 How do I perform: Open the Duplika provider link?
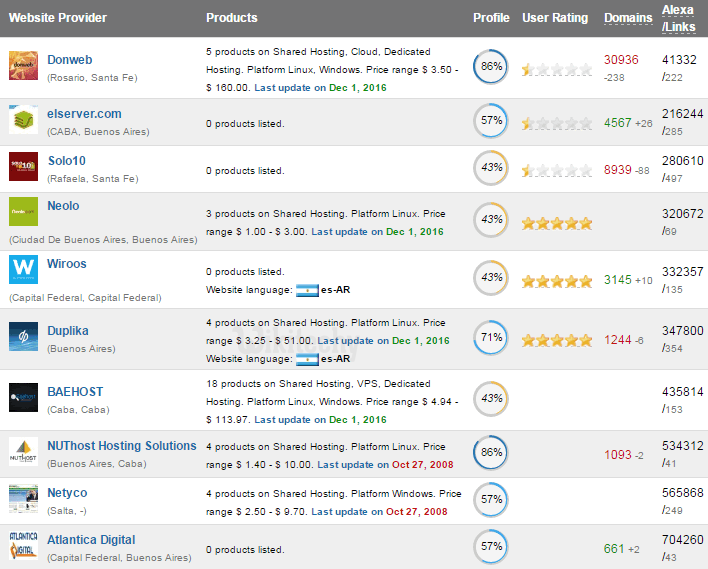click(x=68, y=331)
